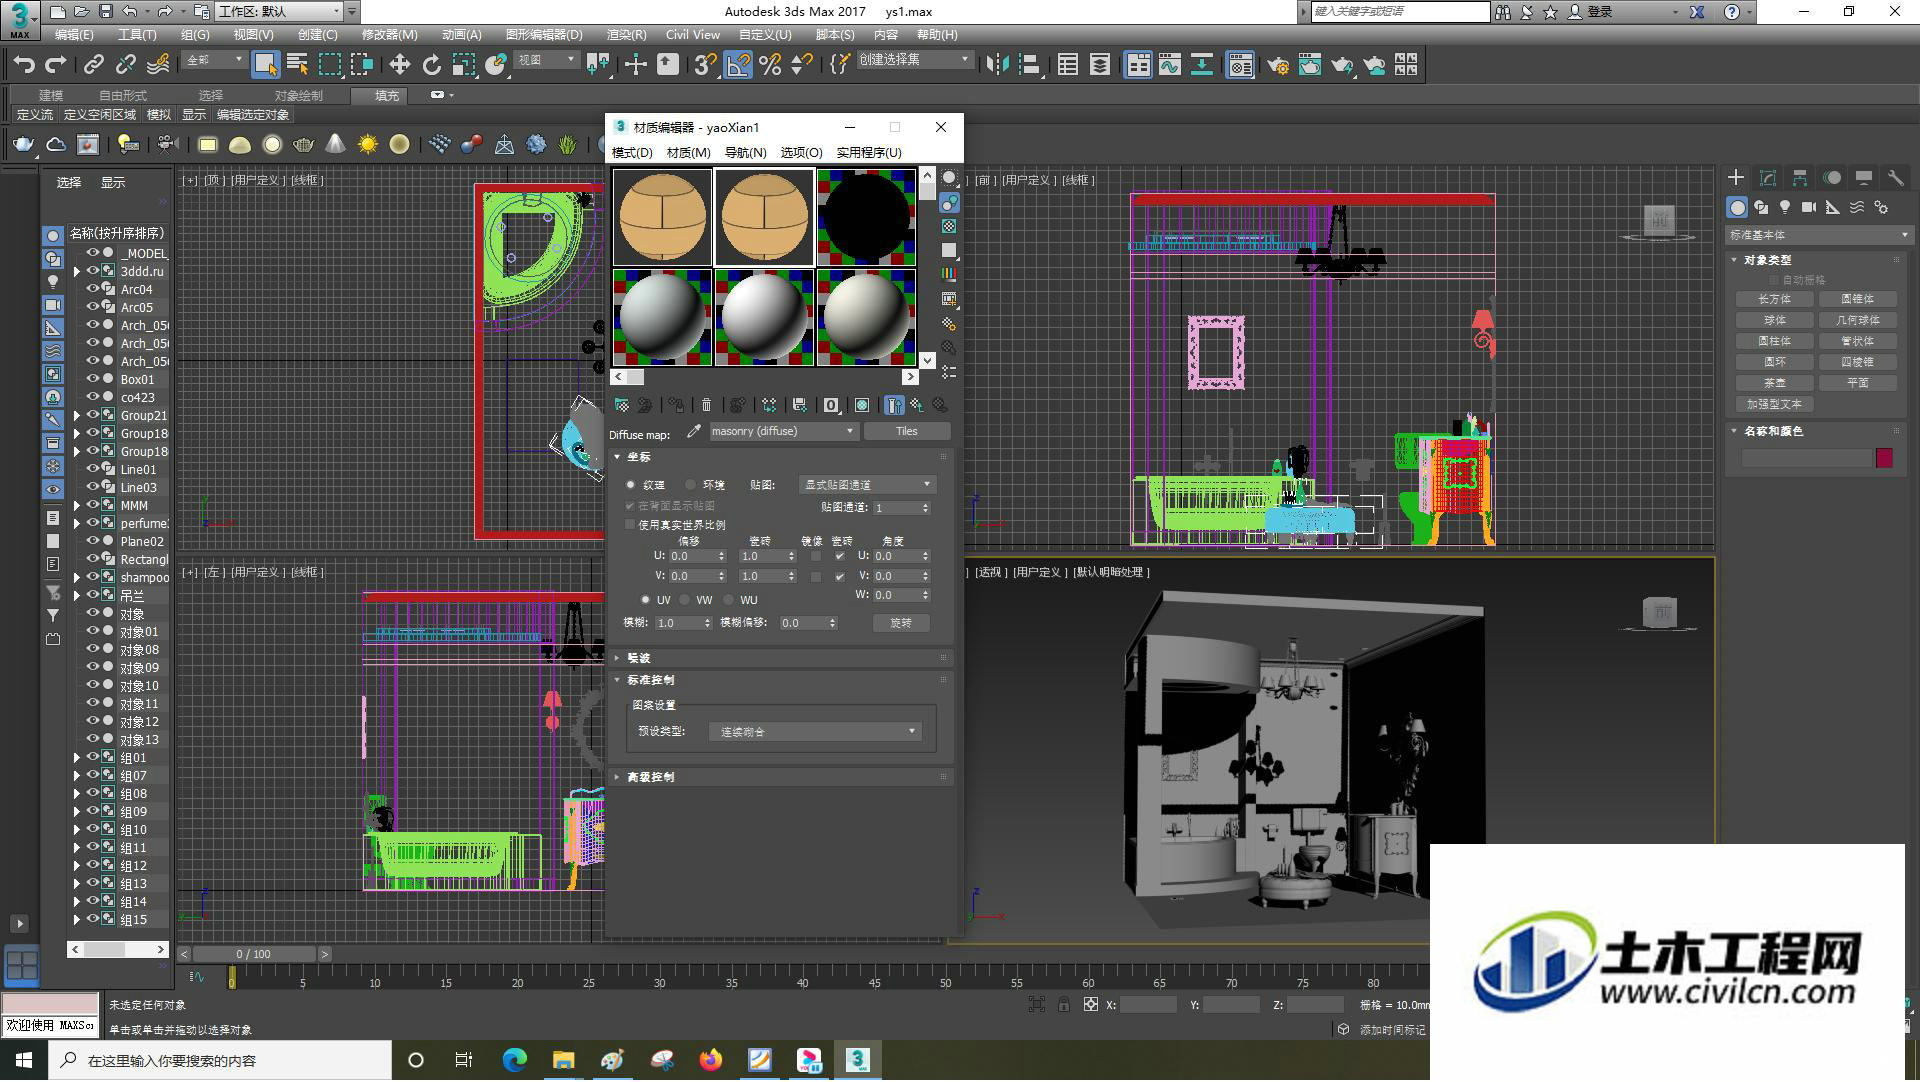The width and height of the screenshot is (1920, 1082).
Task: Open the Civil View menu
Action: point(693,34)
